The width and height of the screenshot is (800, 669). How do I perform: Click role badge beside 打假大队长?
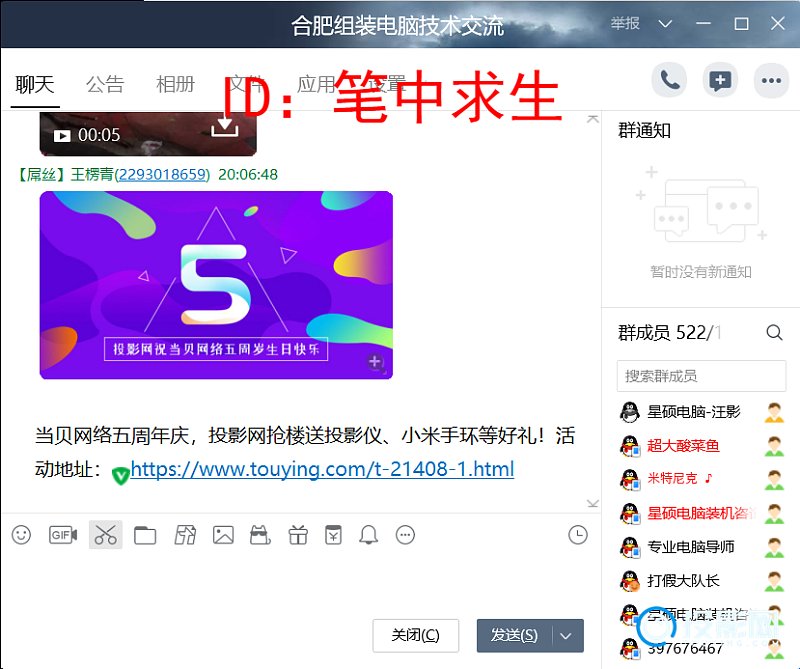(x=774, y=581)
